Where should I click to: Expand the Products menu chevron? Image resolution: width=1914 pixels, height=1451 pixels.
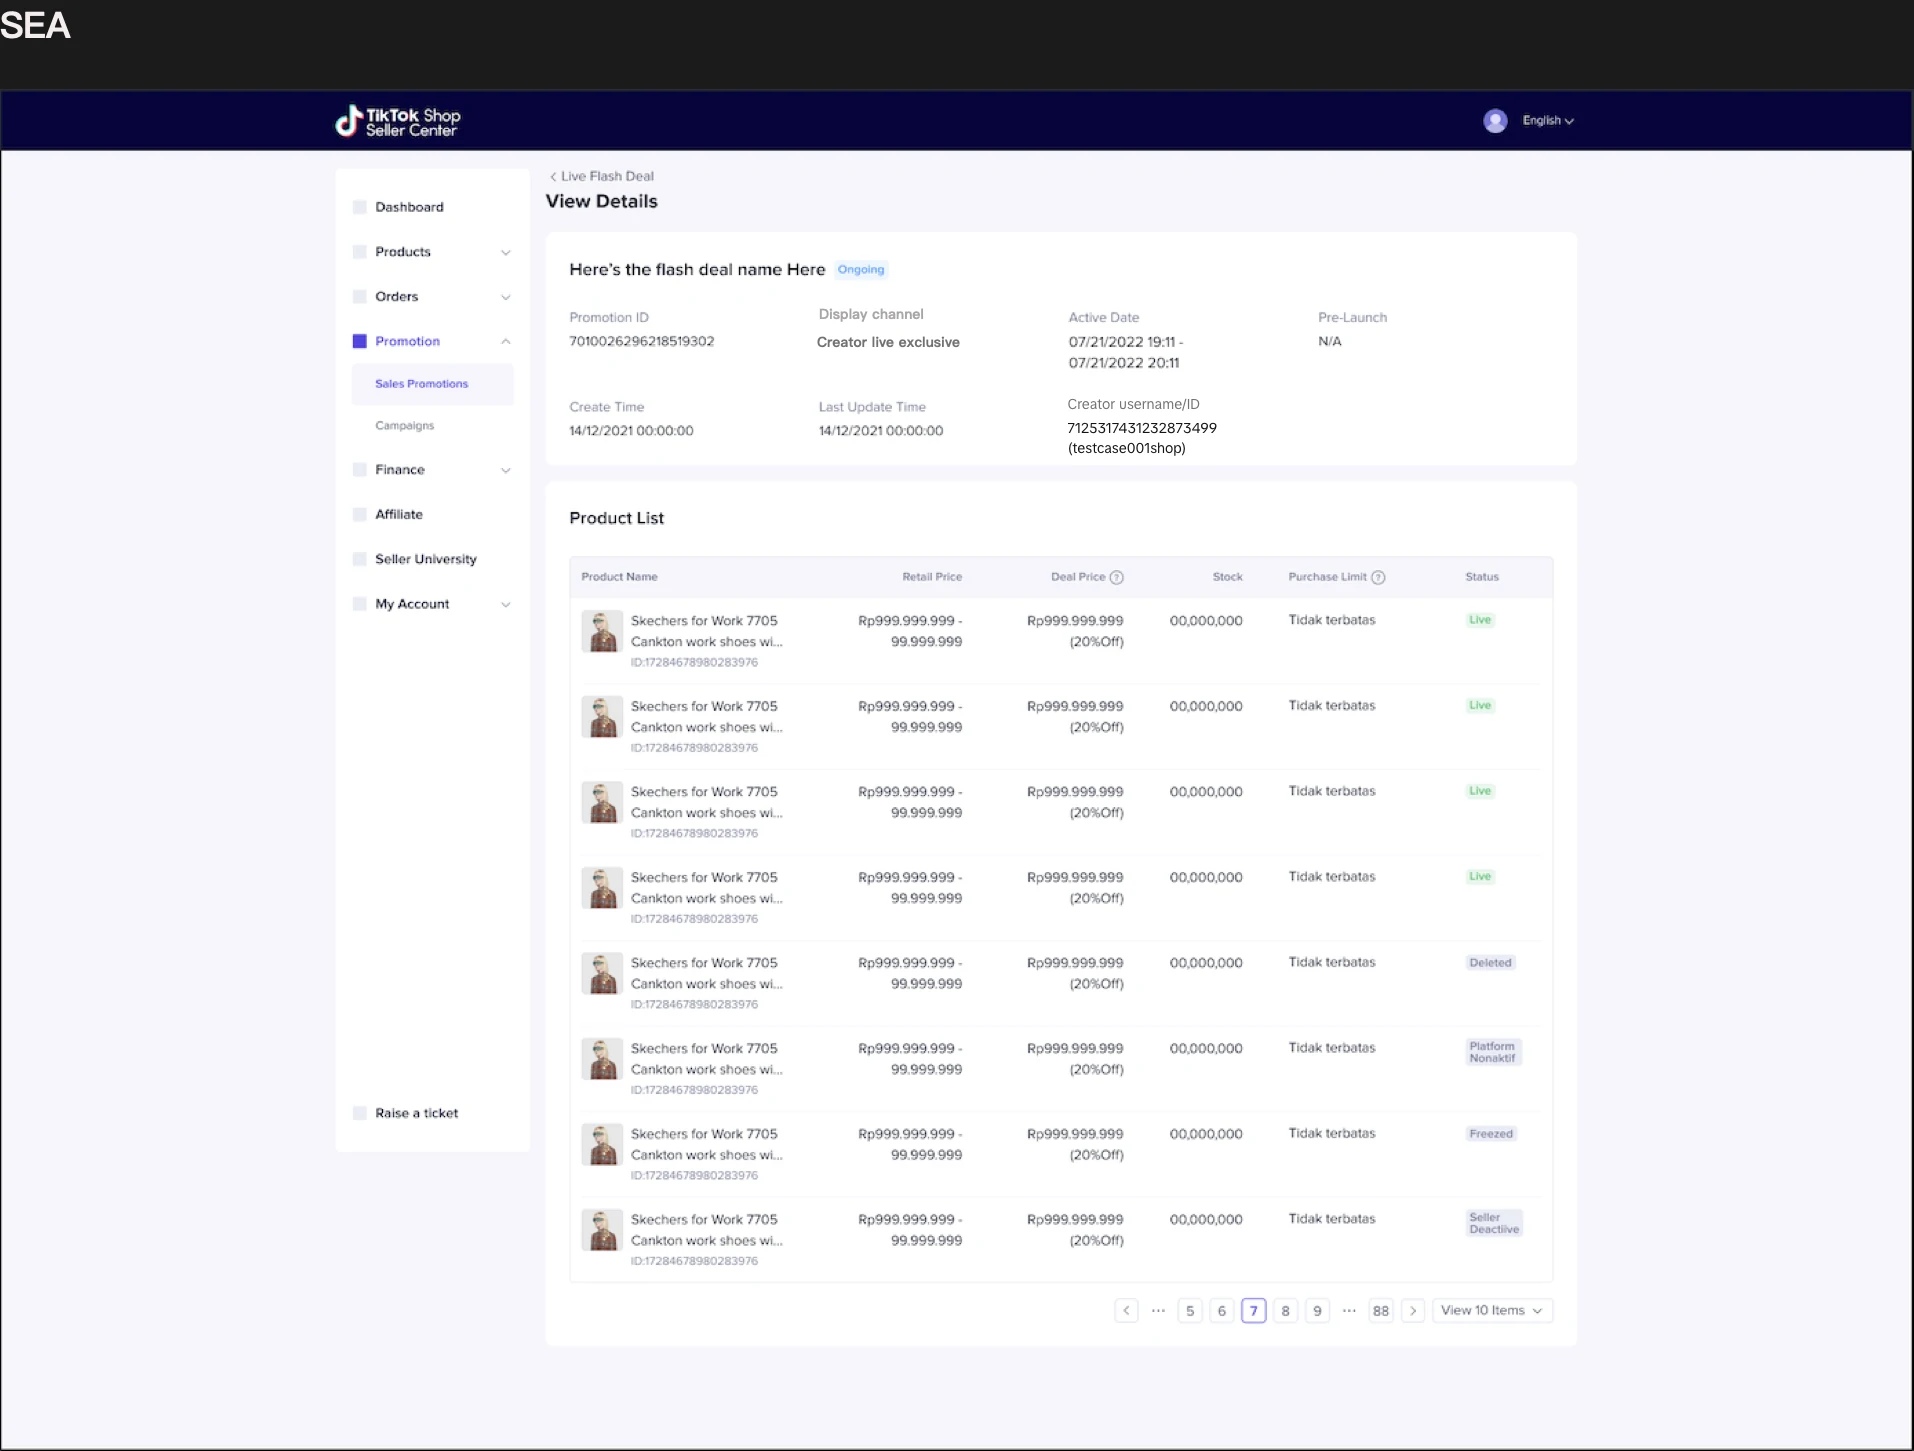pyautogui.click(x=506, y=253)
